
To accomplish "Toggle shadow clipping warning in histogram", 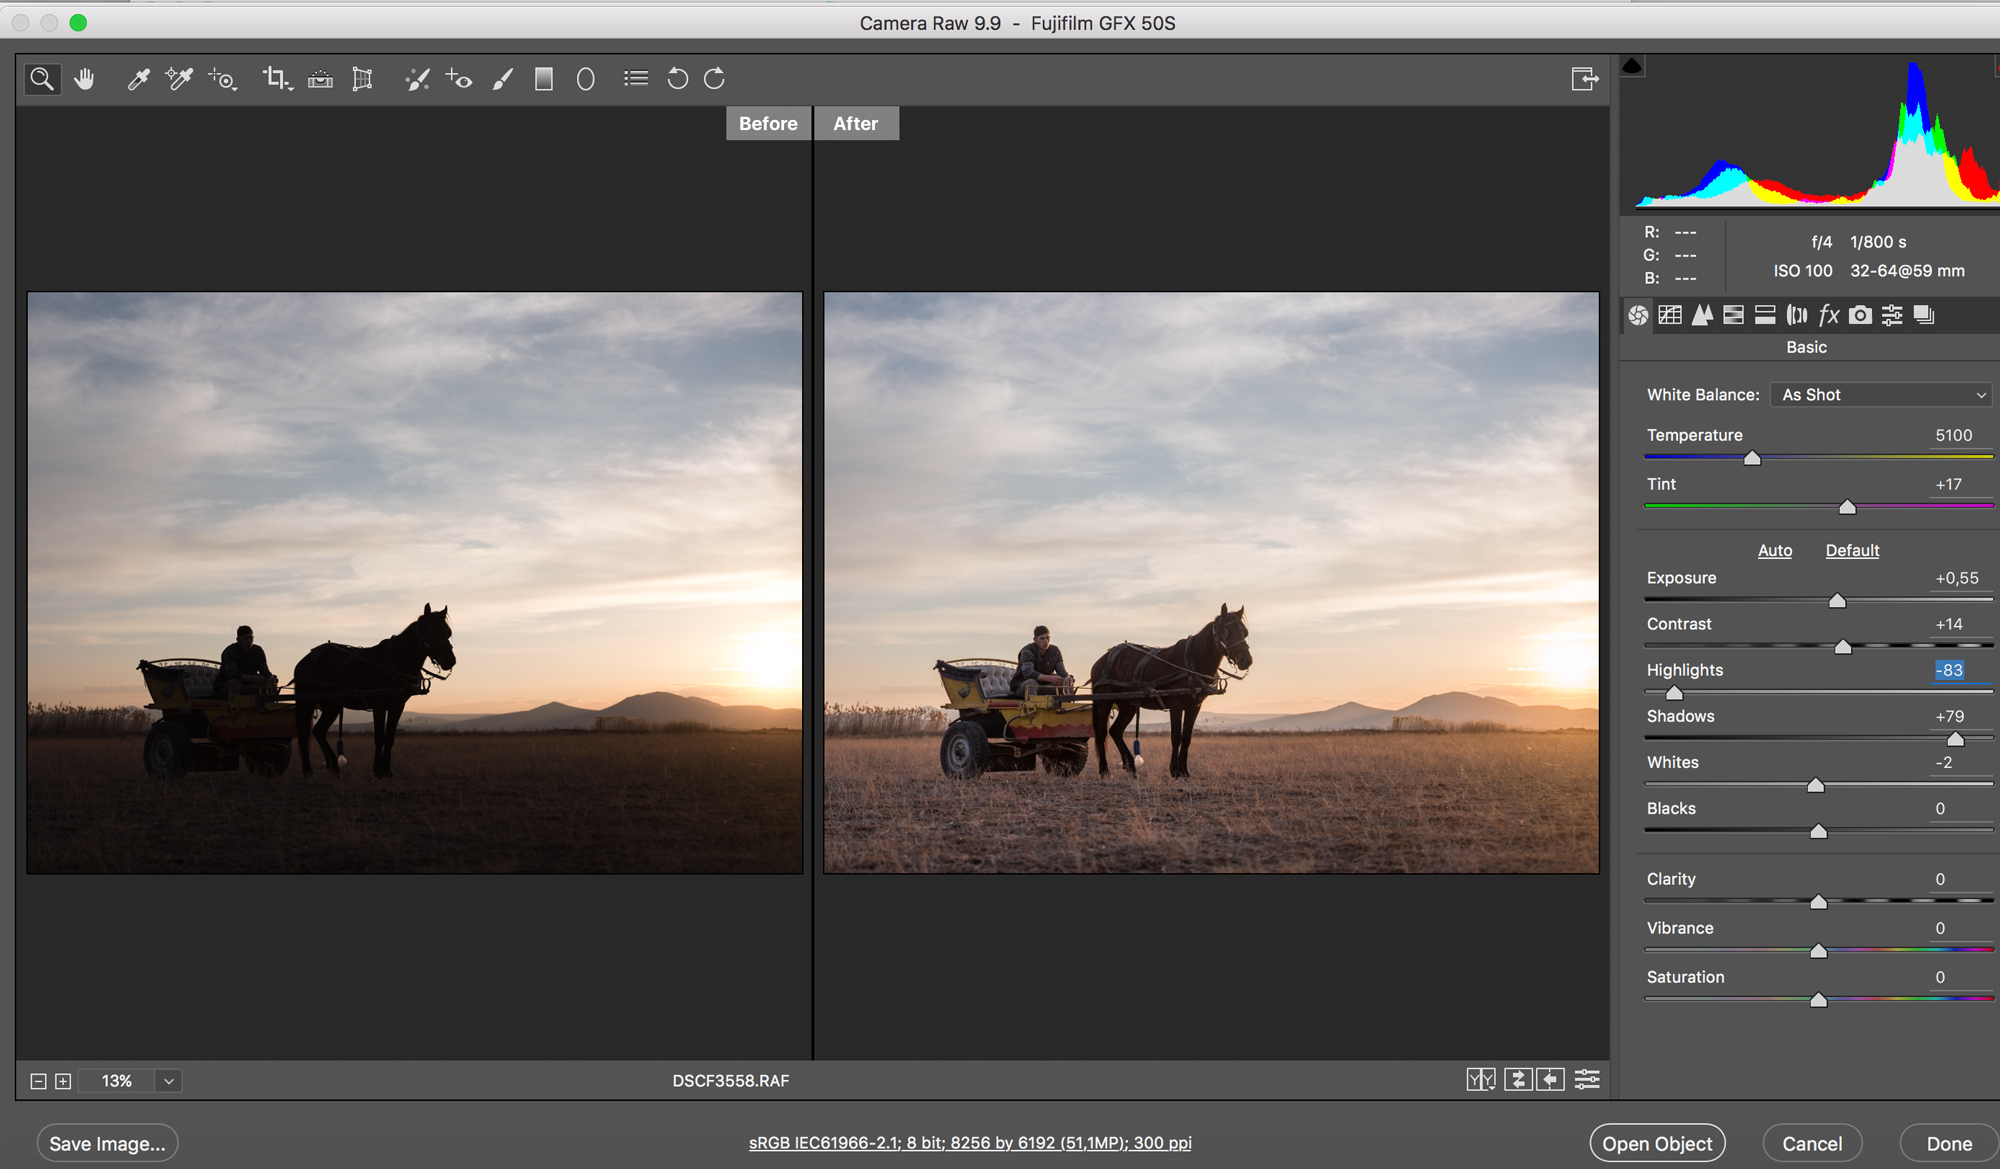I will (1632, 67).
